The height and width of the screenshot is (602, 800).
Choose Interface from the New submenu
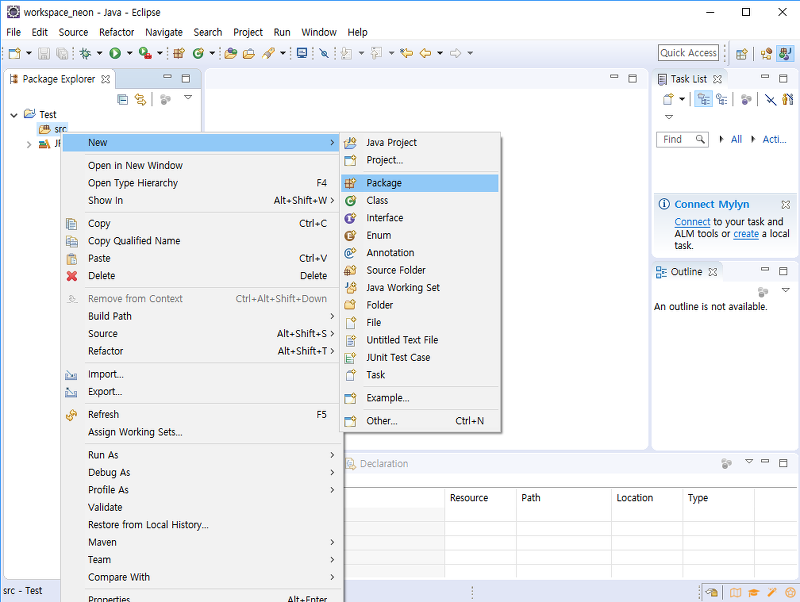click(420, 218)
